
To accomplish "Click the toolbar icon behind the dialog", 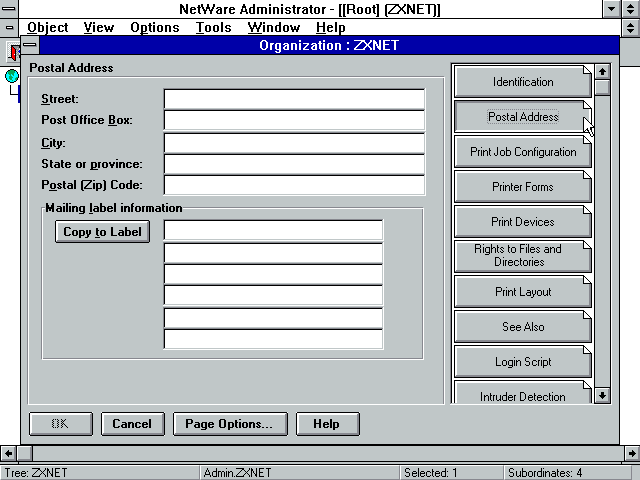I will point(13,52).
